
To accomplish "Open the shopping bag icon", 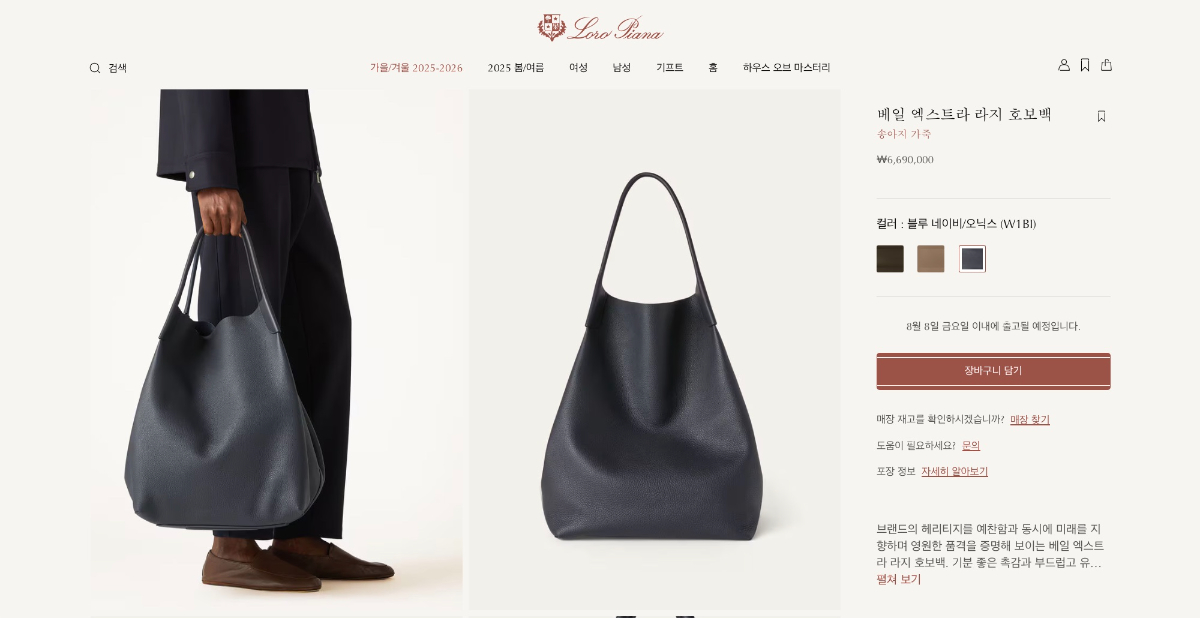I will [1106, 65].
